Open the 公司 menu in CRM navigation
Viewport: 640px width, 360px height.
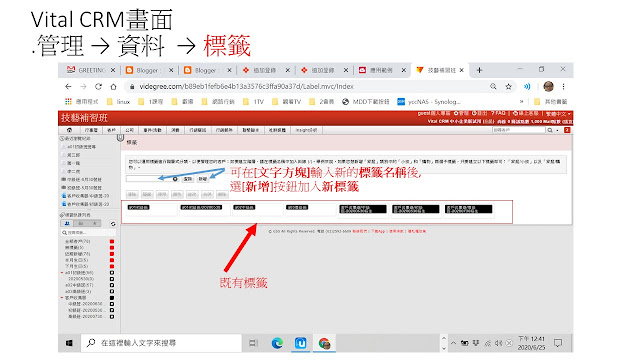tap(129, 130)
